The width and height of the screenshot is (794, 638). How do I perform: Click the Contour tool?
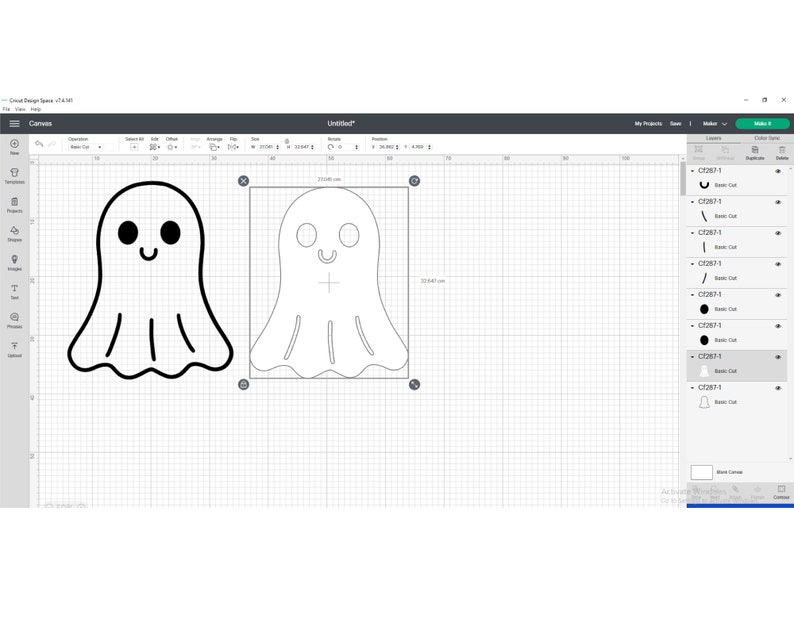781,492
